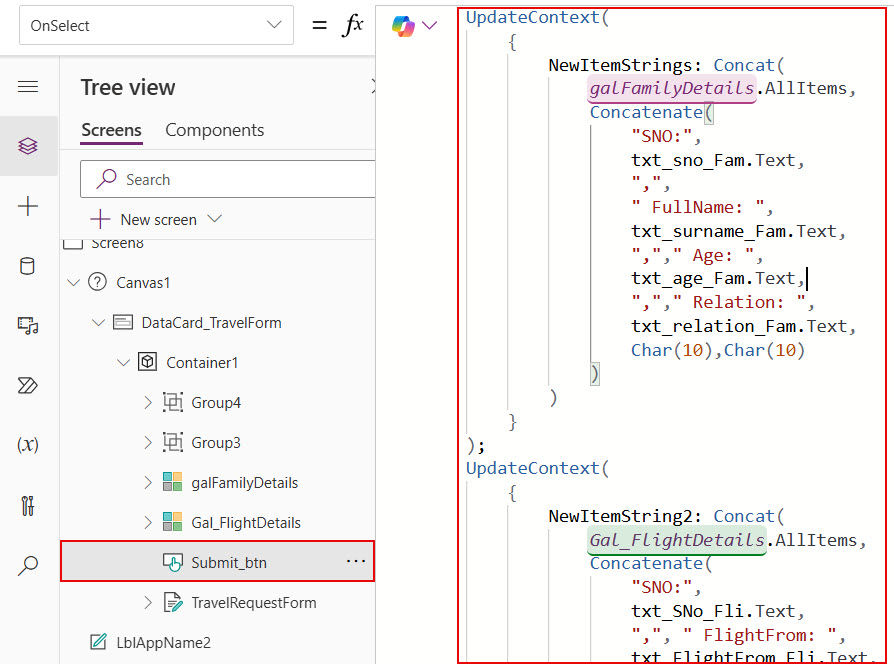894x664 pixels.
Task: Select Canvas1 in tree view
Action: [143, 283]
